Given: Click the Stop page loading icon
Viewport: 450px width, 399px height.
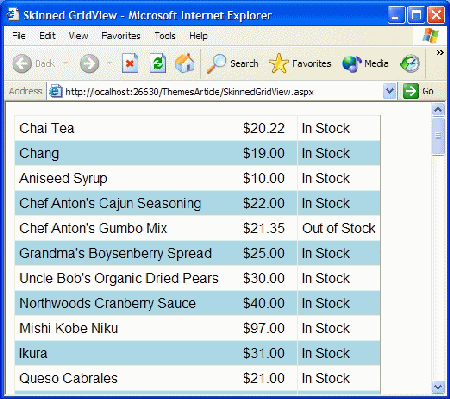Looking at the screenshot, I should coord(130,63).
